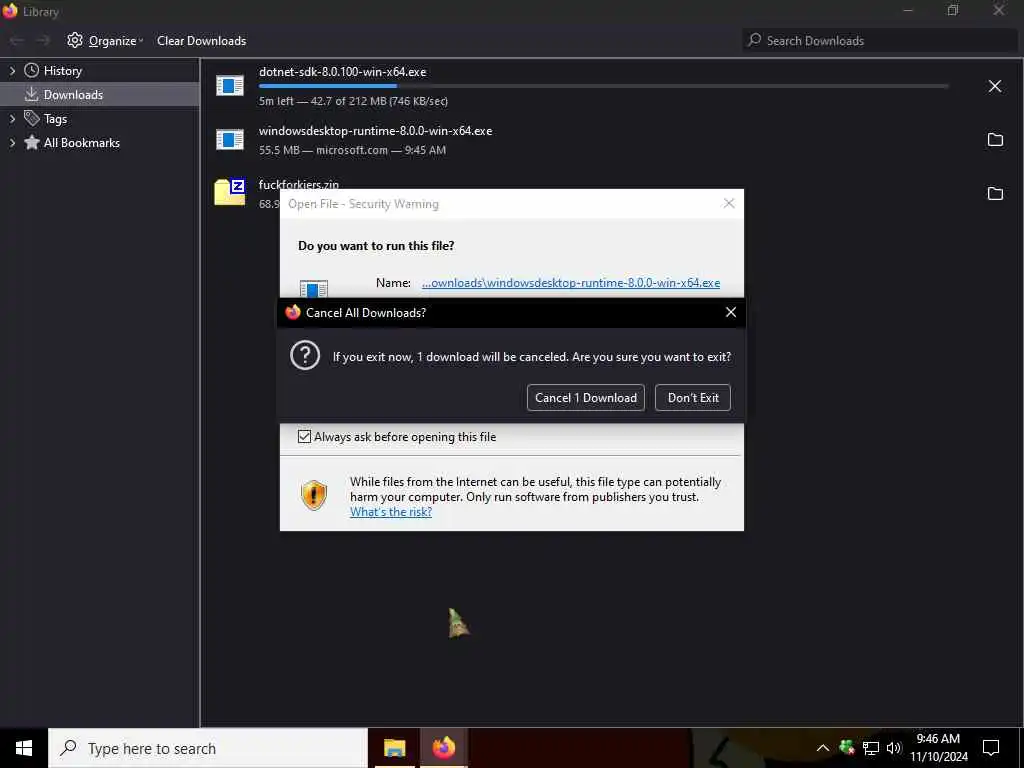Open the Windows Start menu
The width and height of the screenshot is (1024, 768).
(24, 748)
